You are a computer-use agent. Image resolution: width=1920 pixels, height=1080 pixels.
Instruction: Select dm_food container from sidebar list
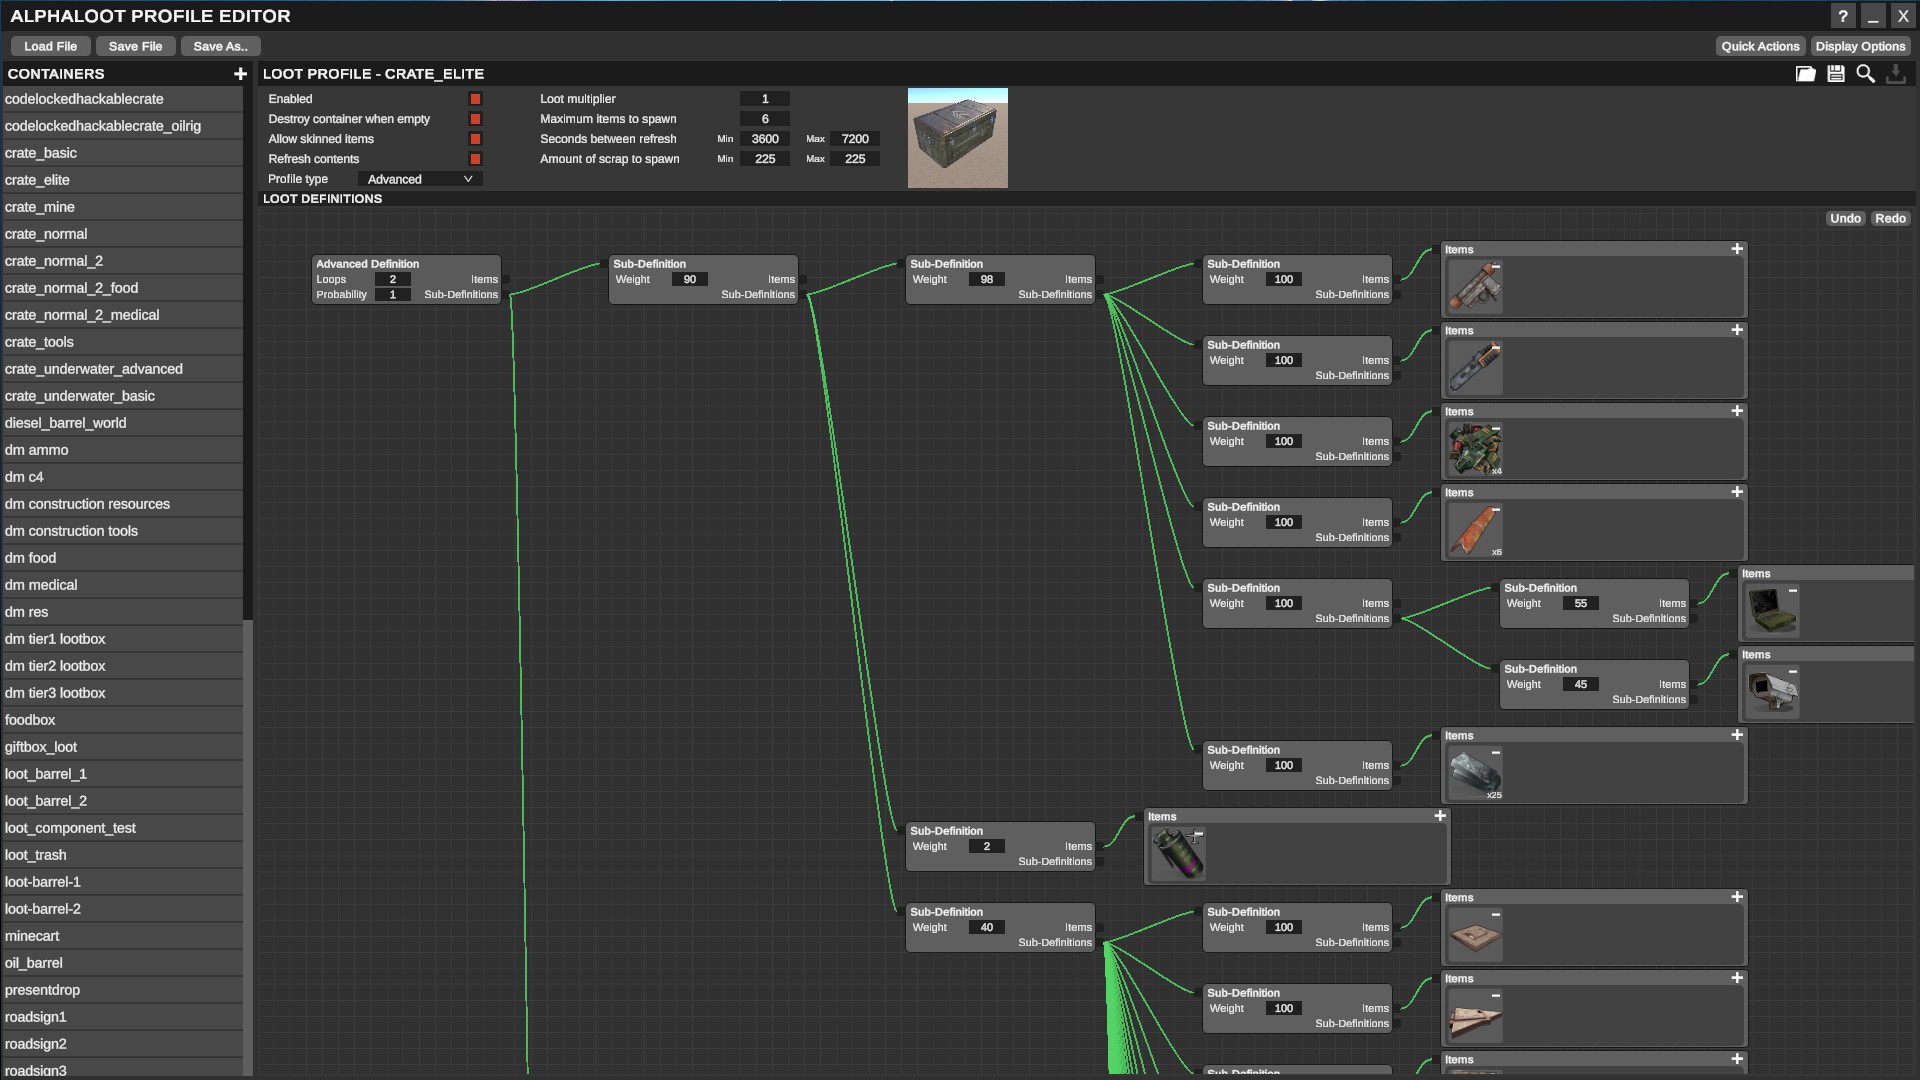120,558
